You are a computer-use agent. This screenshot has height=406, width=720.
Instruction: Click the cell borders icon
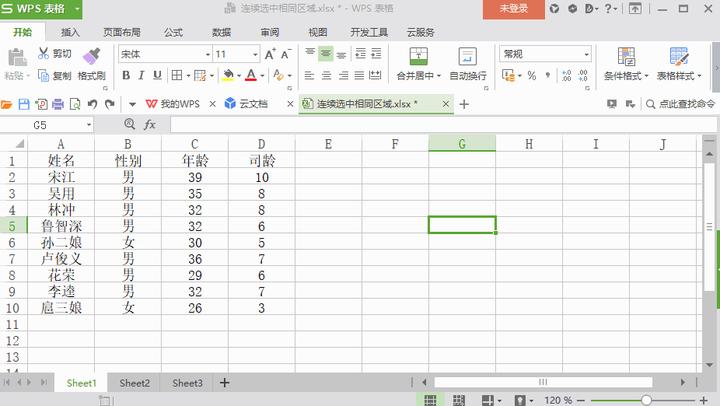177,75
